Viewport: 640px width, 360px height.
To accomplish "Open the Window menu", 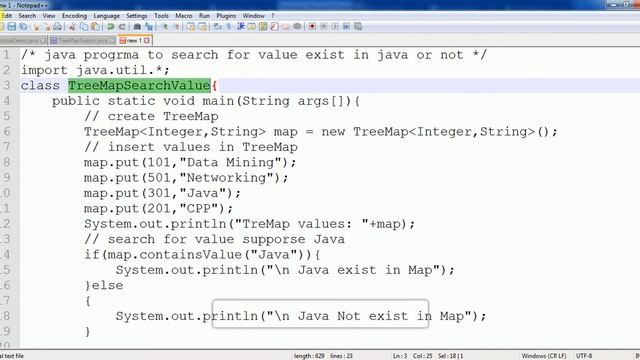I will (x=253, y=16).
